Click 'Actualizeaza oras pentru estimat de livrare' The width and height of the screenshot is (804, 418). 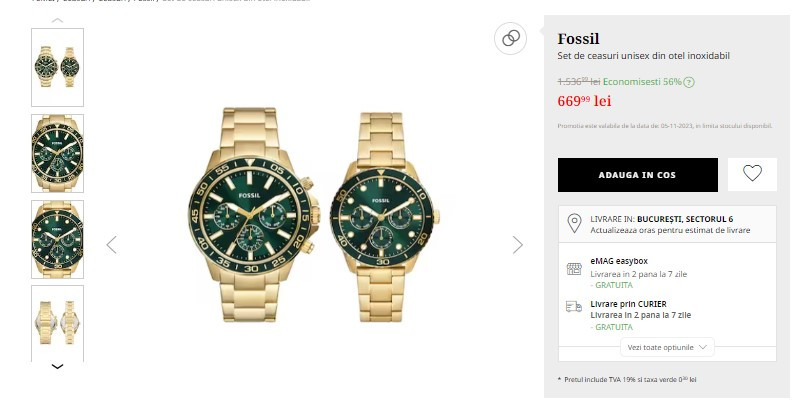click(656, 230)
